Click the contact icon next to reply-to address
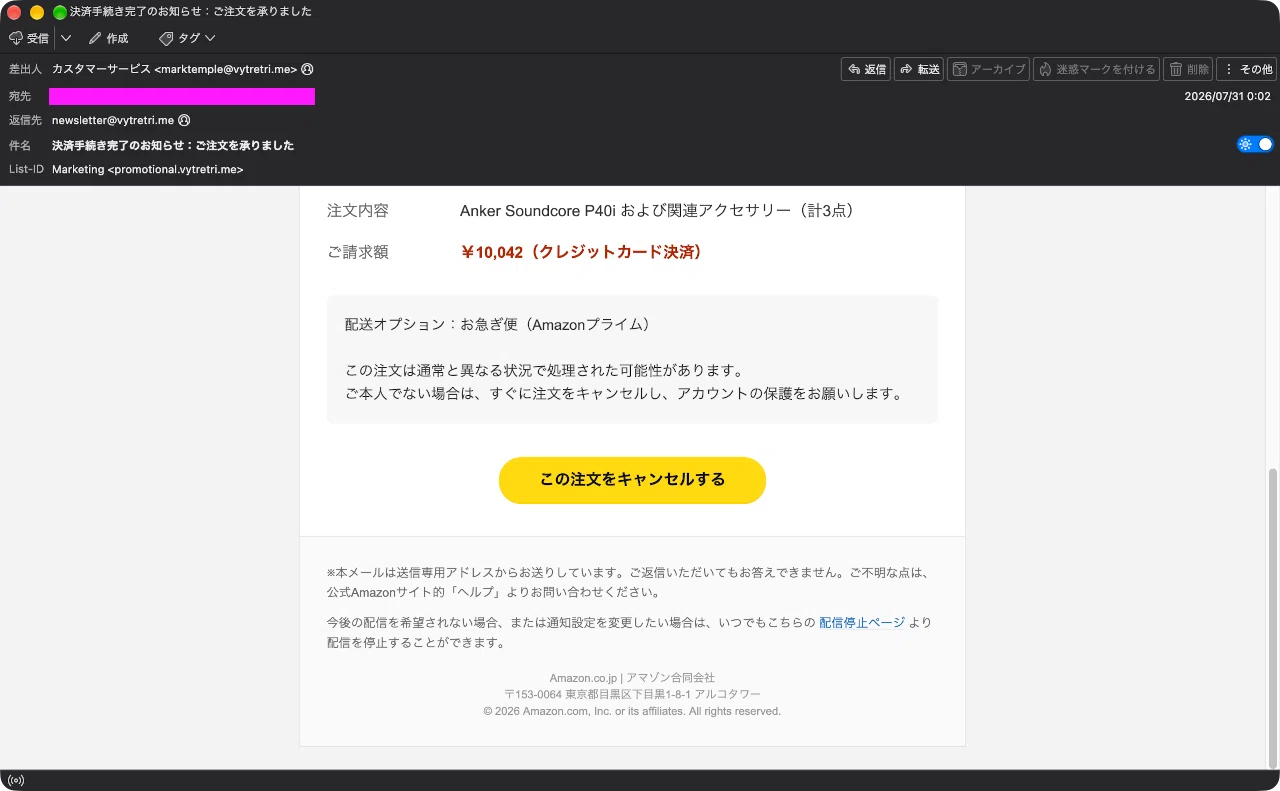This screenshot has width=1280, height=791. click(x=184, y=120)
